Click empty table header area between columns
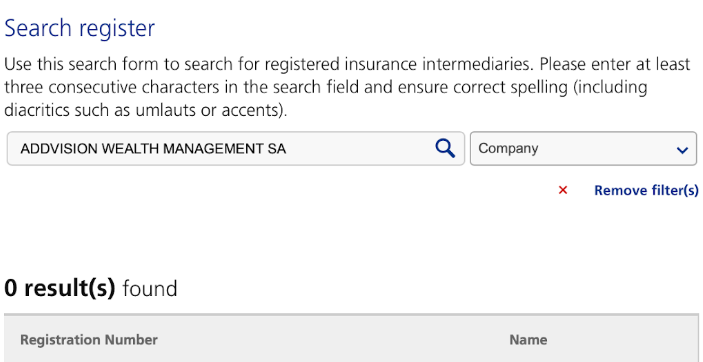The height and width of the screenshot is (362, 703). click(x=332, y=340)
